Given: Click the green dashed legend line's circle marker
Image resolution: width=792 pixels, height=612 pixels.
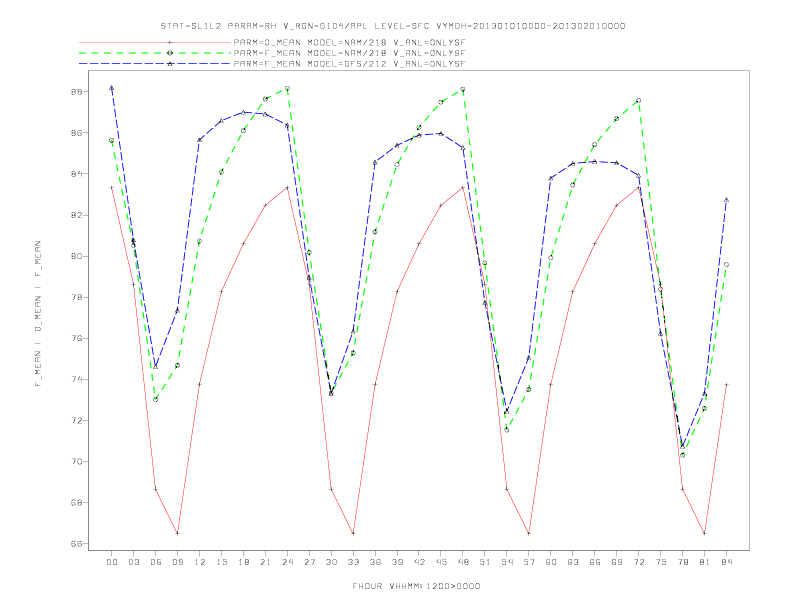Looking at the screenshot, I should (x=170, y=53).
